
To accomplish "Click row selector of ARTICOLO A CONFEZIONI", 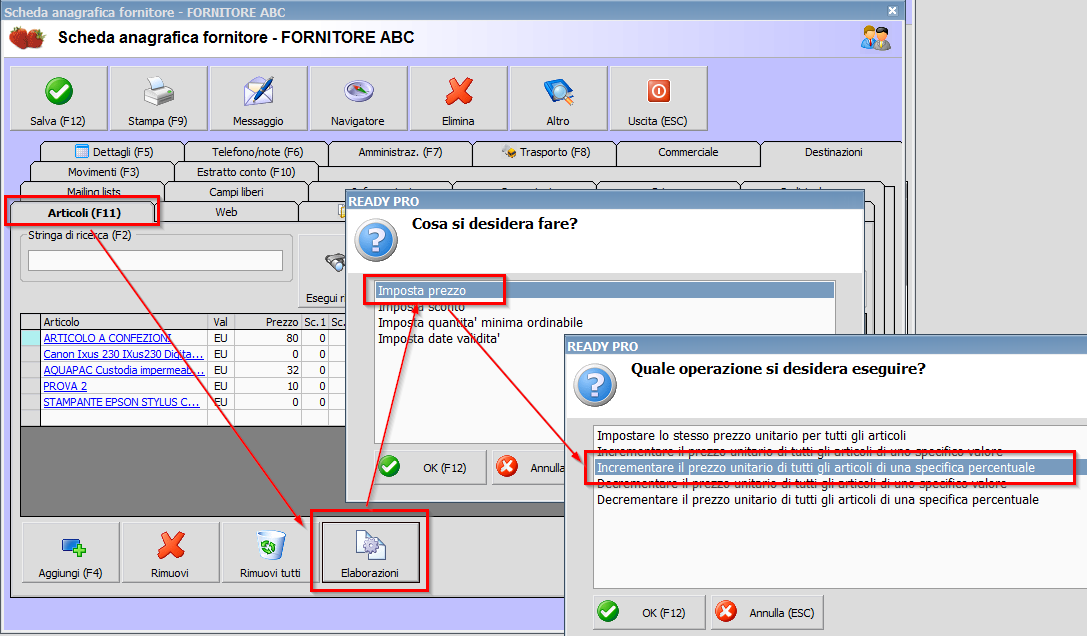I will click(31, 338).
